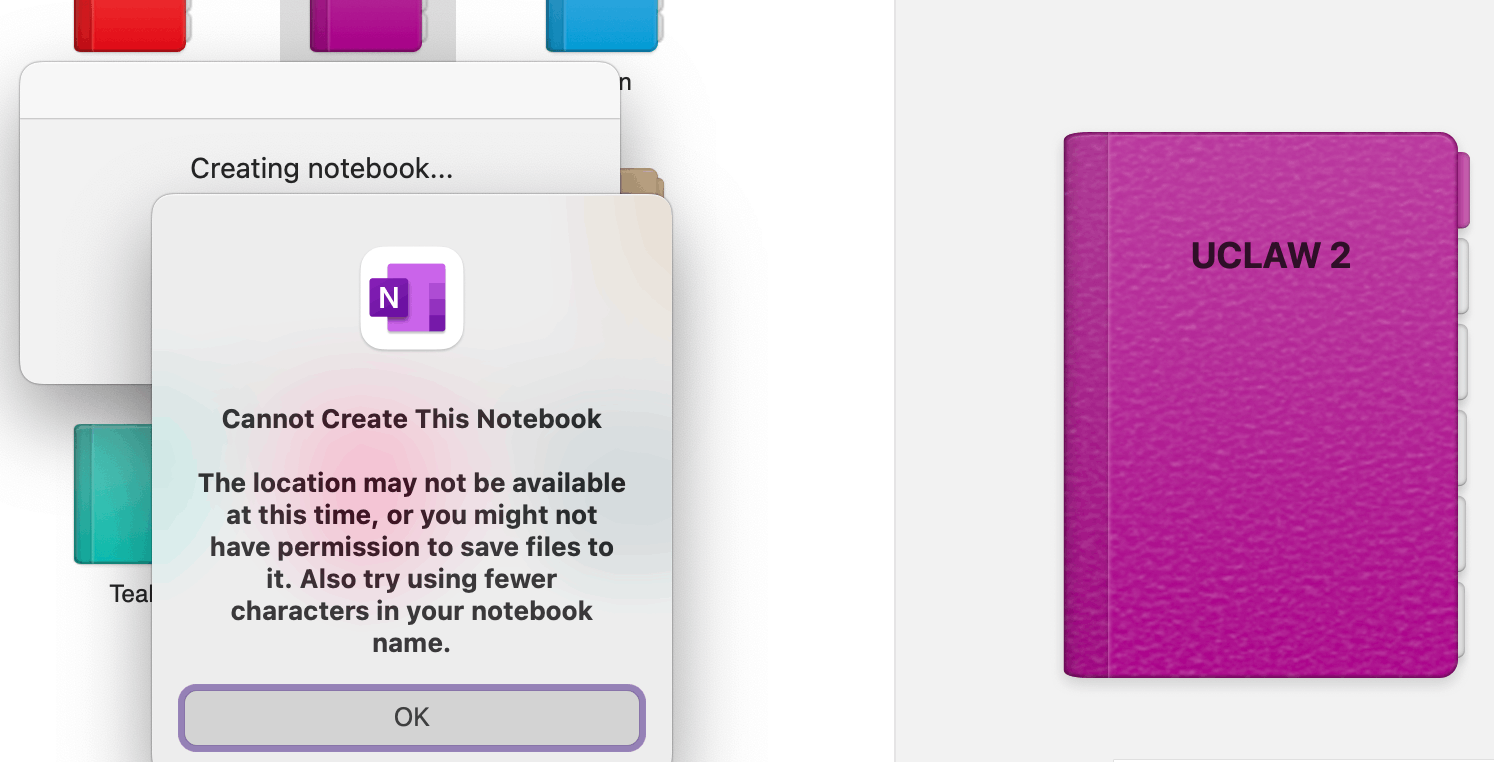This screenshot has height=762, width=1494.
Task: Select the magenta notebook color
Action: click(368, 25)
